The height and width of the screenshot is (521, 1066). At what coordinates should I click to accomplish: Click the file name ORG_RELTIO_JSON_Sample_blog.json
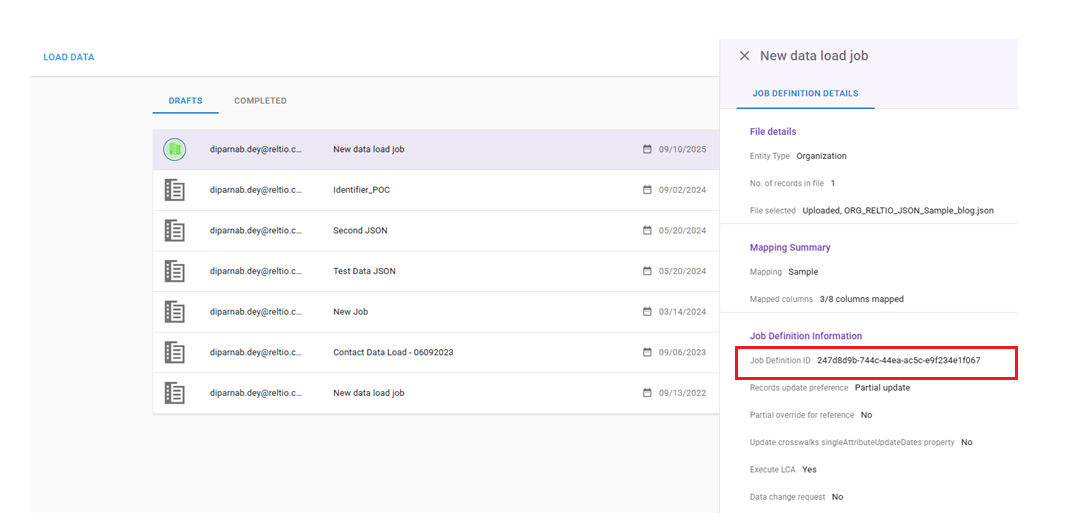click(x=919, y=211)
